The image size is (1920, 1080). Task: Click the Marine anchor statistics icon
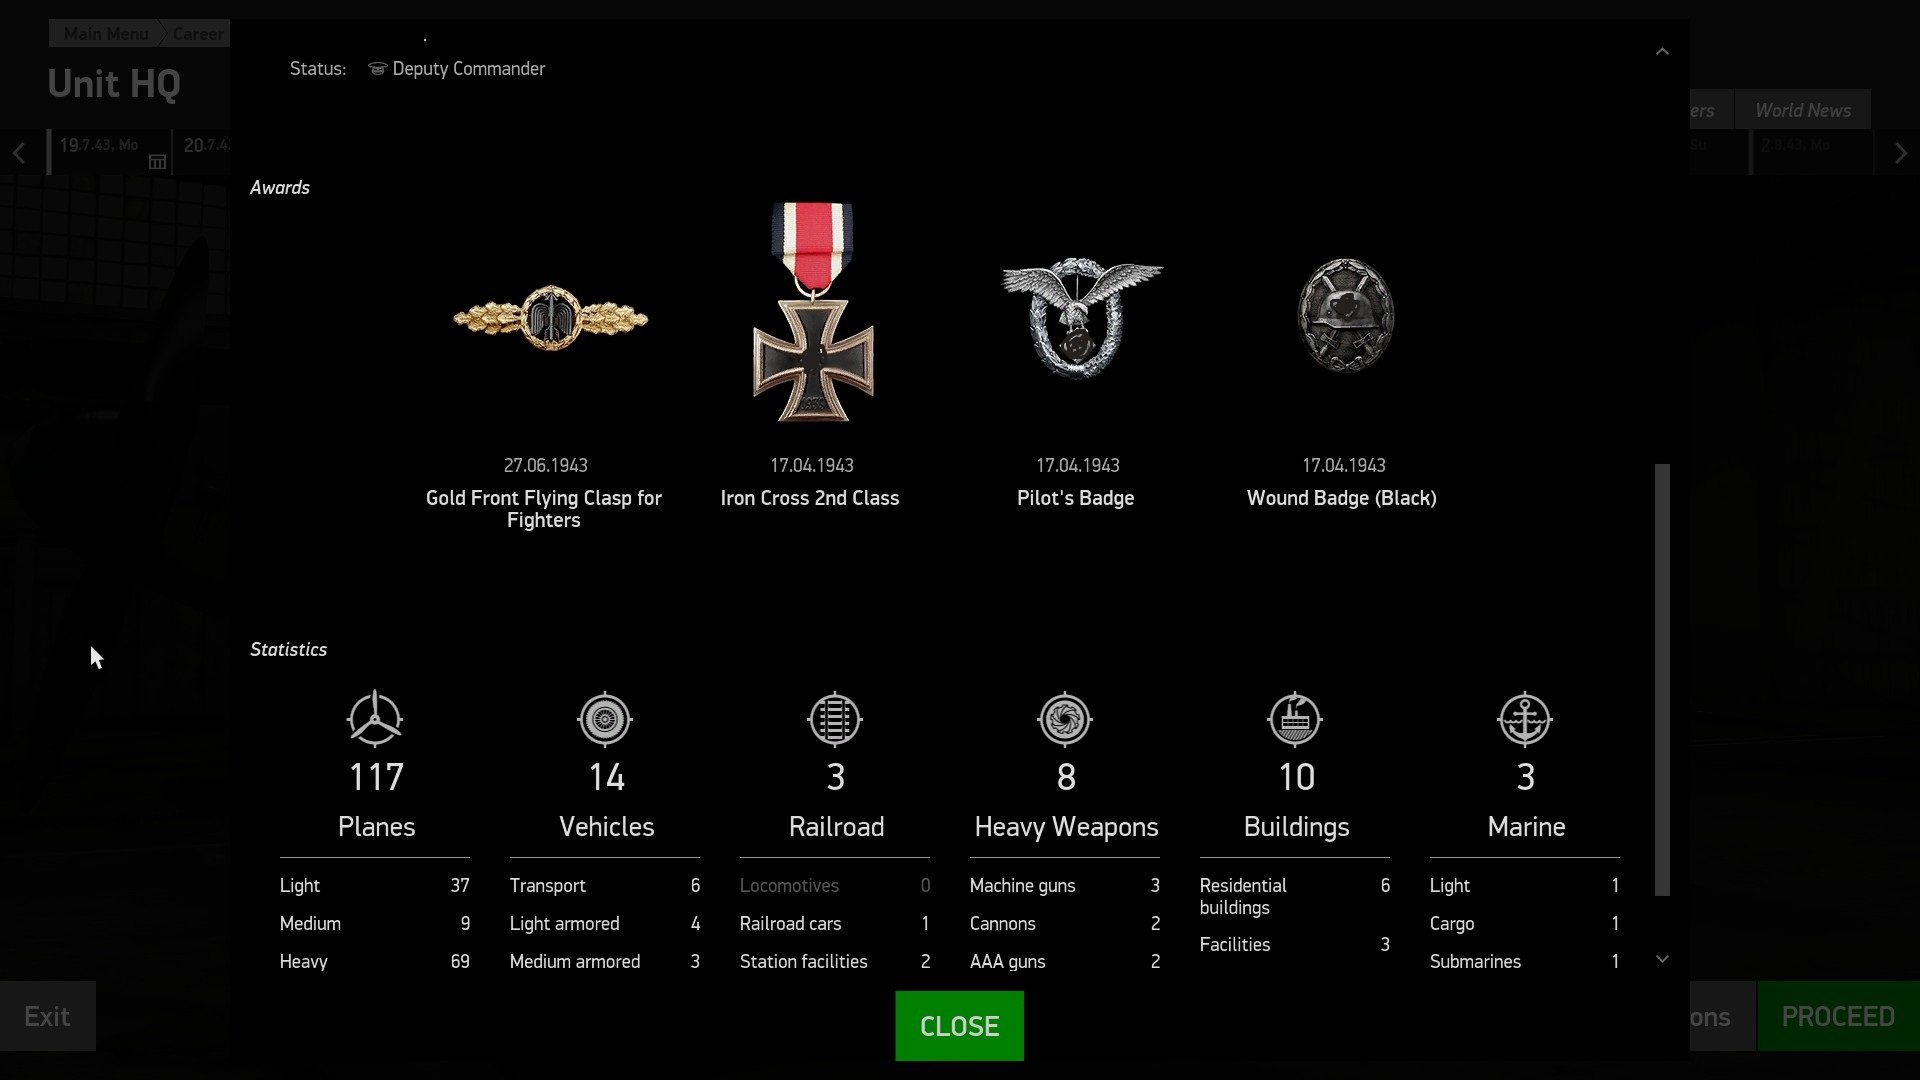[x=1525, y=718]
